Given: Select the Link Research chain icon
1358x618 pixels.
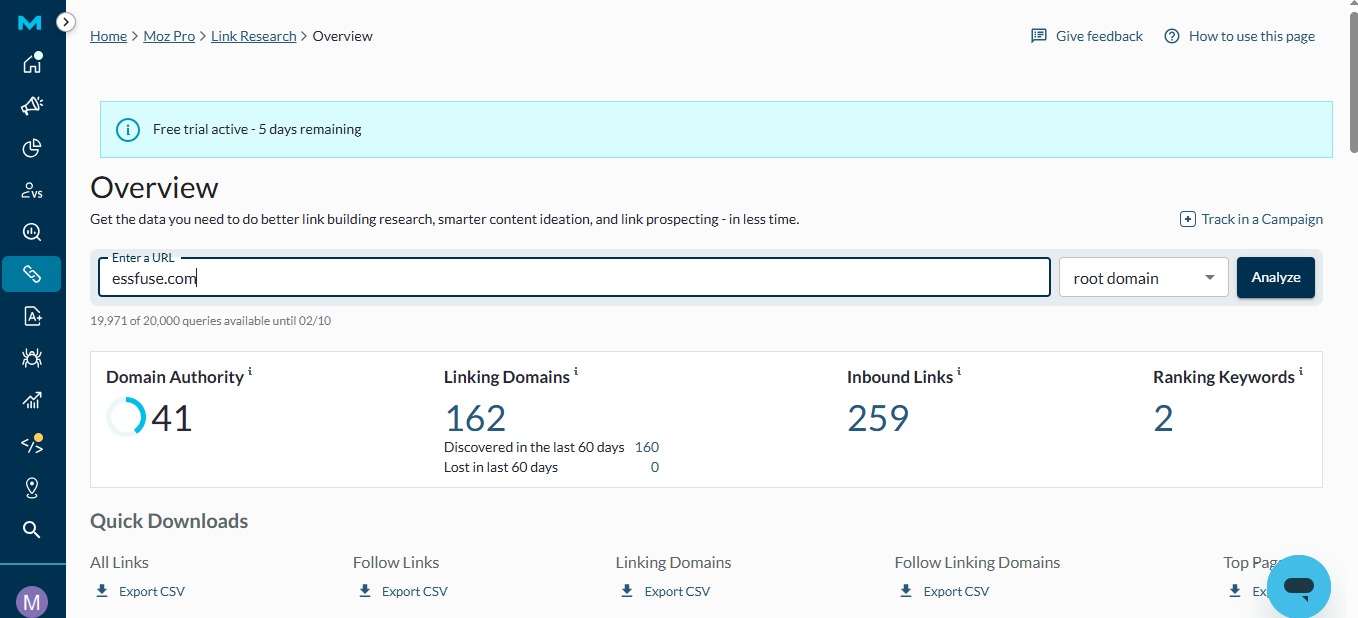Looking at the screenshot, I should click(32, 274).
